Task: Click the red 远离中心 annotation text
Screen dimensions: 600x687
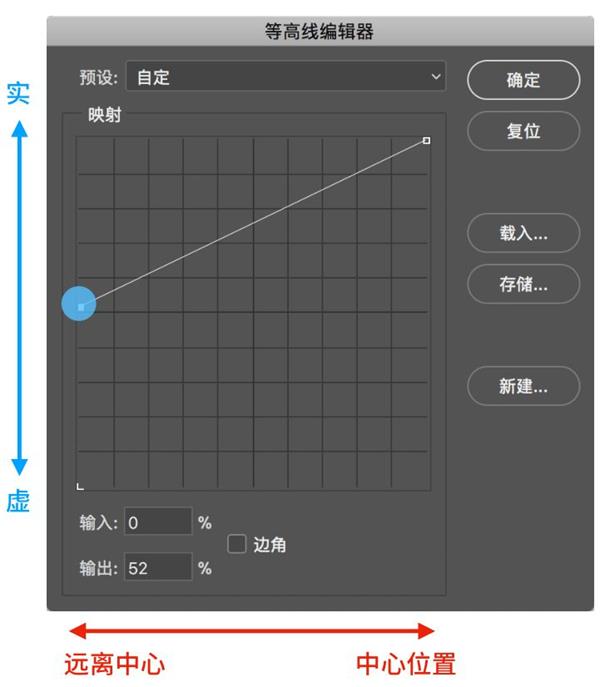Action: coord(114,664)
